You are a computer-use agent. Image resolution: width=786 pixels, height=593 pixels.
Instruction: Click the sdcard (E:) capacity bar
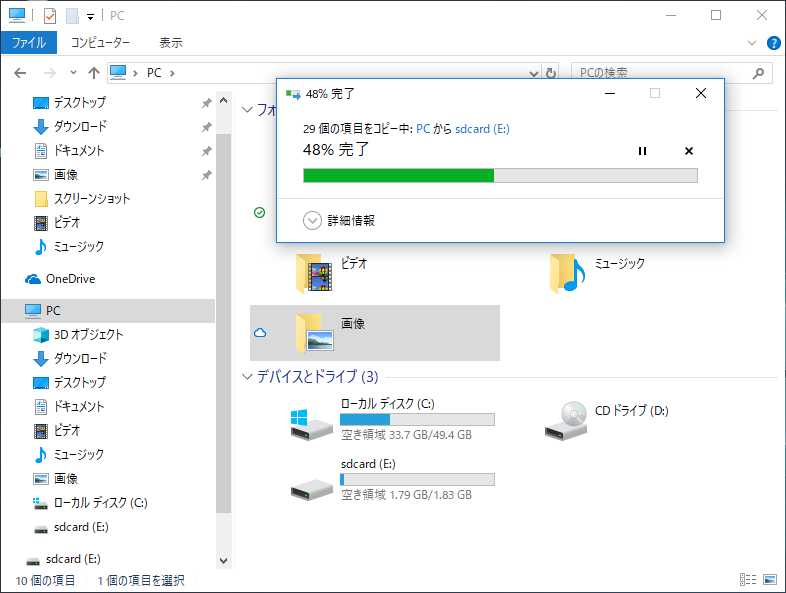click(x=417, y=480)
